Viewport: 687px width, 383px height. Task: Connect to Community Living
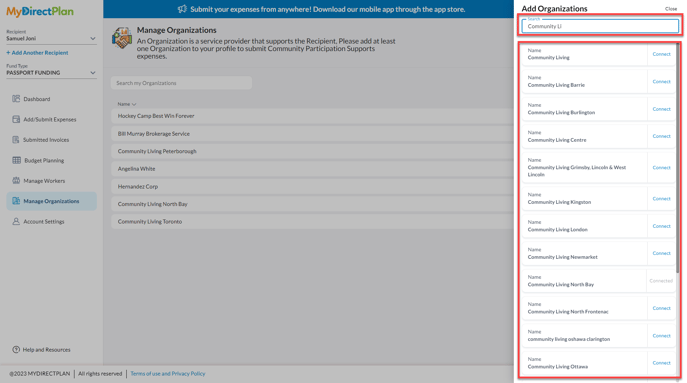click(x=661, y=54)
